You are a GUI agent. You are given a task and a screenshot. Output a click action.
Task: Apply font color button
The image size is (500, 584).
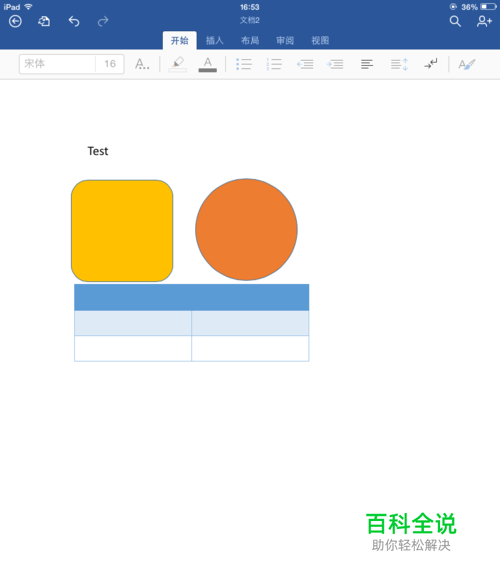point(208,64)
